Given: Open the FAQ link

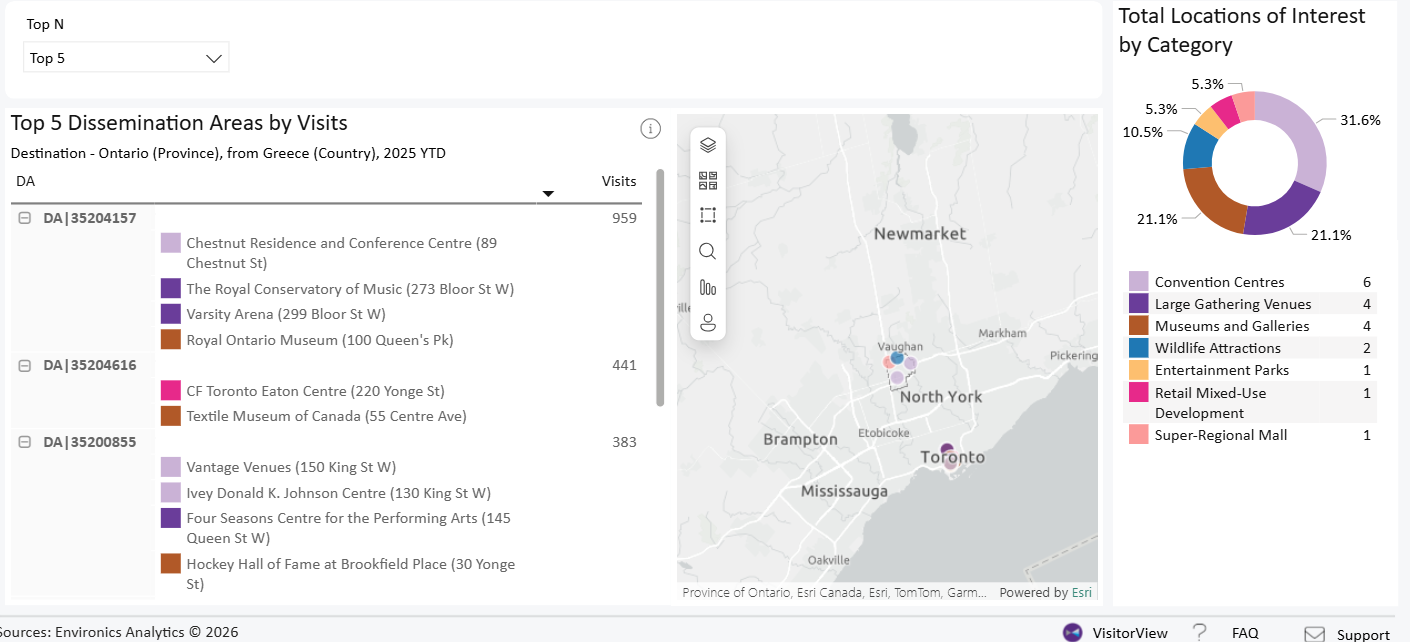Looking at the screenshot, I should 1245,633.
